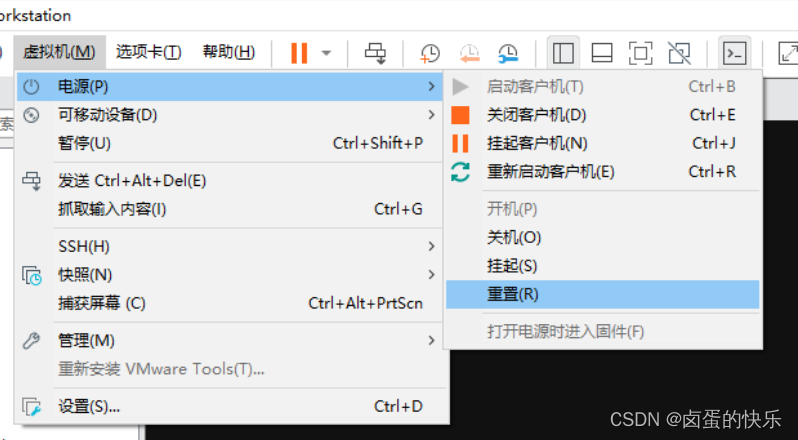
Task: Choose 关机(O) in the power submenu
Action: tap(603, 238)
